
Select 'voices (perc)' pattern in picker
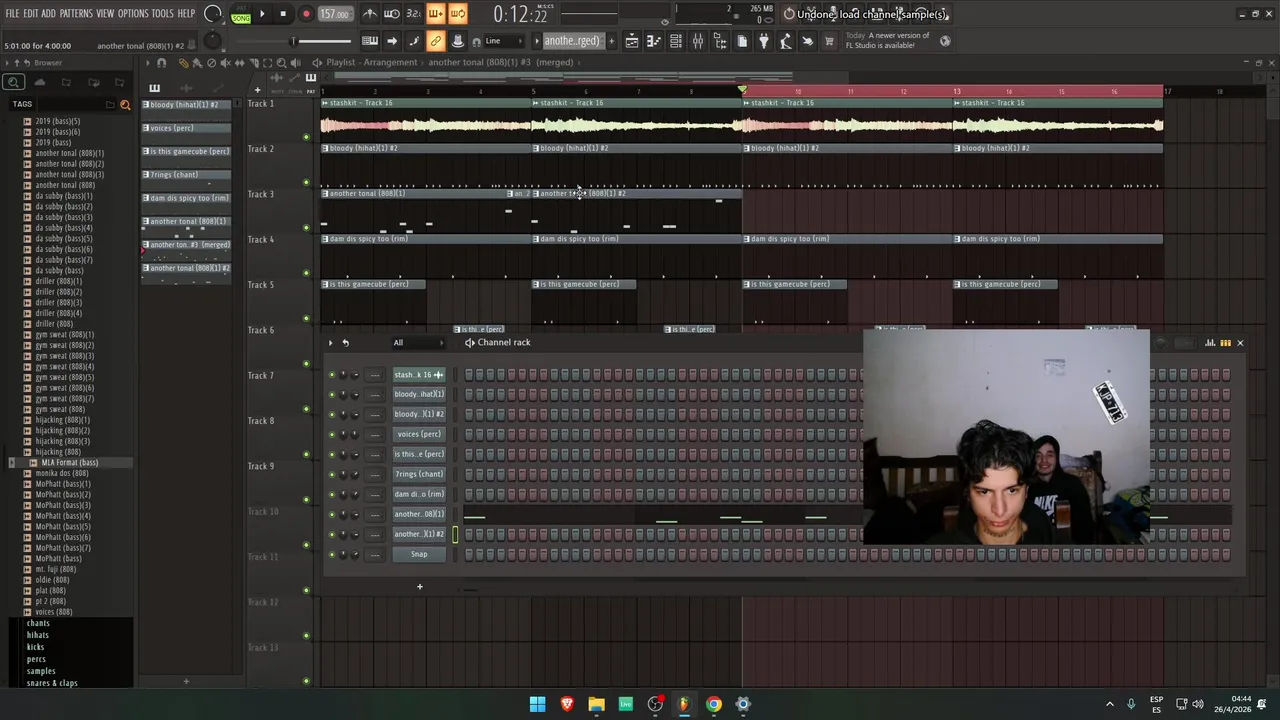tap(187, 128)
